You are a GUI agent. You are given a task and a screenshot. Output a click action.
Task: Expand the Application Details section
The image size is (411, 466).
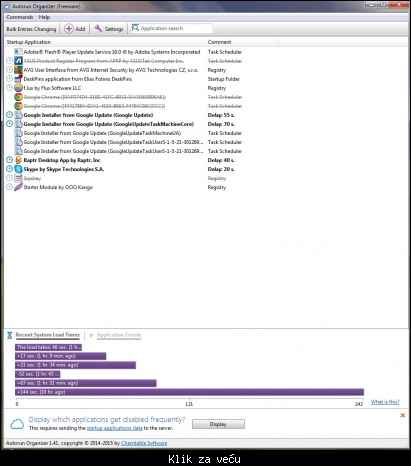[x=119, y=335]
